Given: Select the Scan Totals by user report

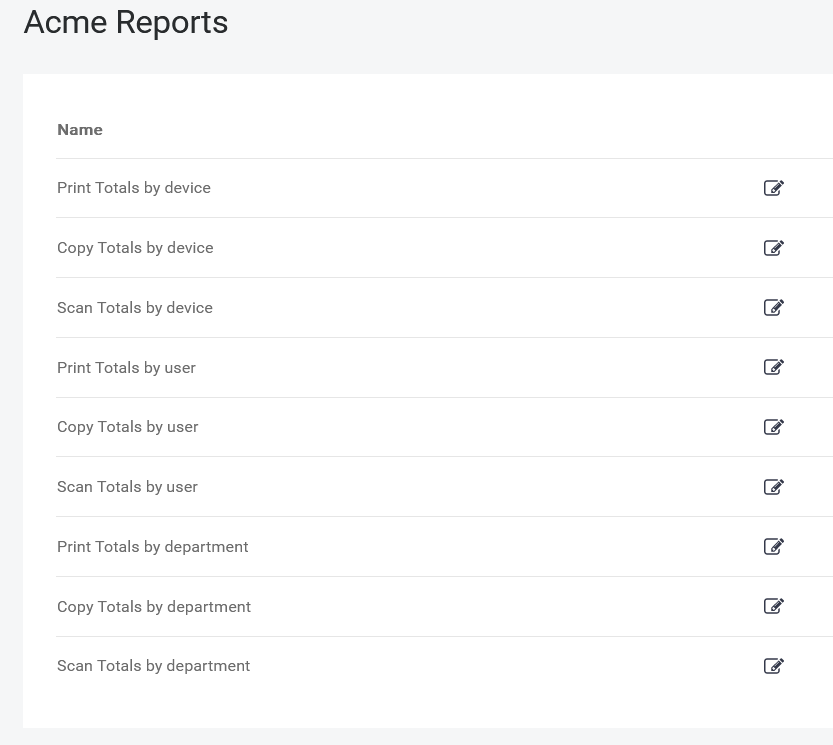Looking at the screenshot, I should coord(127,487).
